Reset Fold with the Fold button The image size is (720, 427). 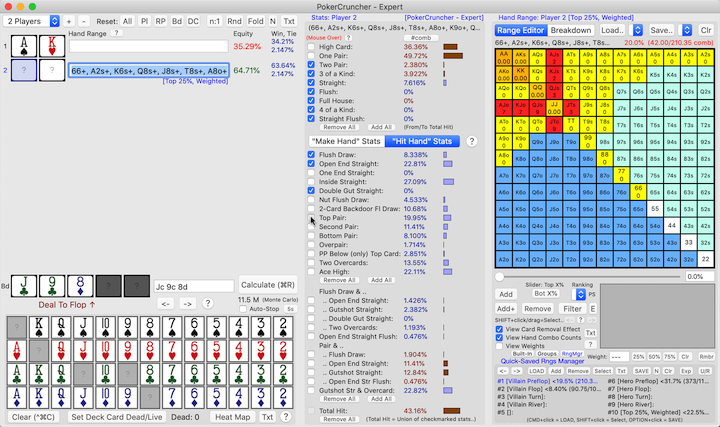(255, 21)
